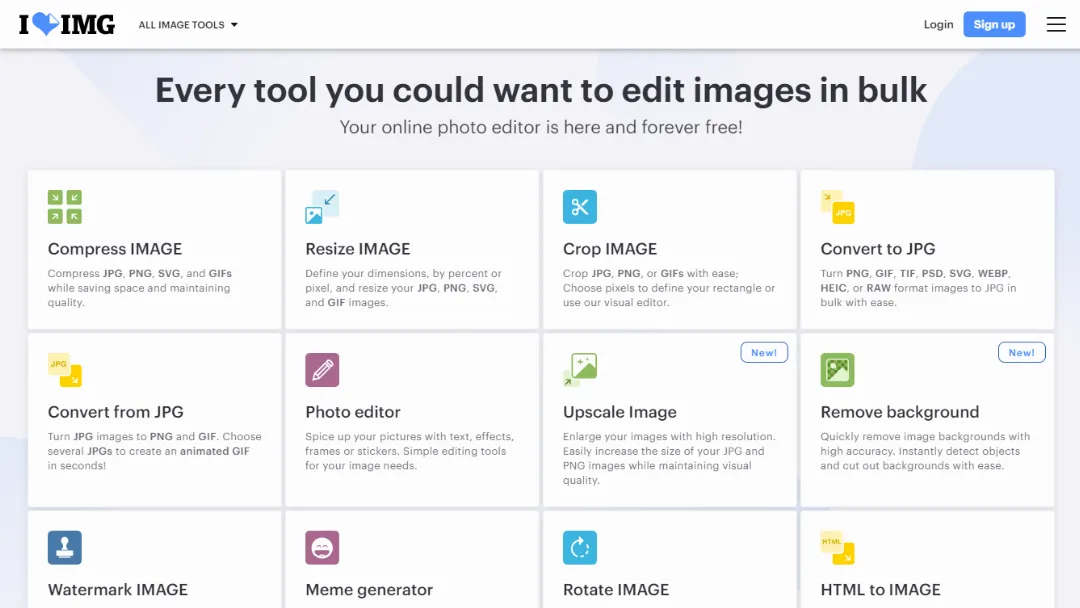Click the Convert from JPG icon
The height and width of the screenshot is (608, 1080).
click(65, 370)
